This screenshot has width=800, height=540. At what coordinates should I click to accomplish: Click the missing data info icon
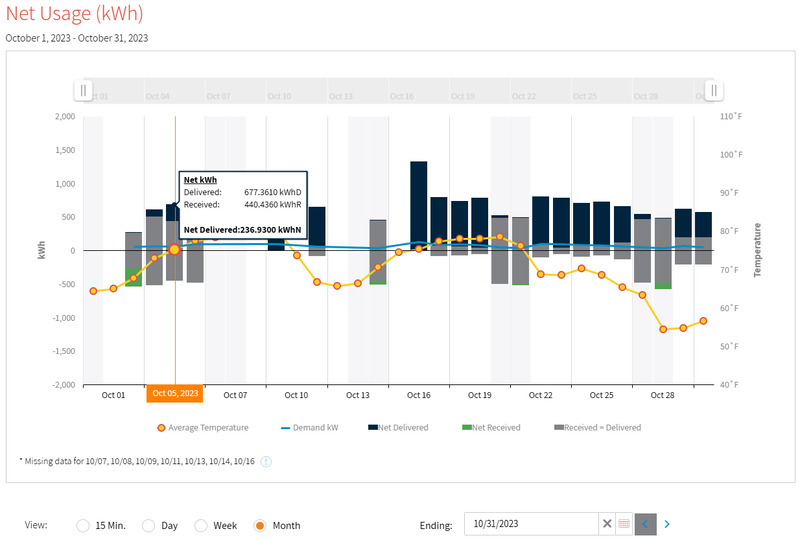tap(266, 462)
